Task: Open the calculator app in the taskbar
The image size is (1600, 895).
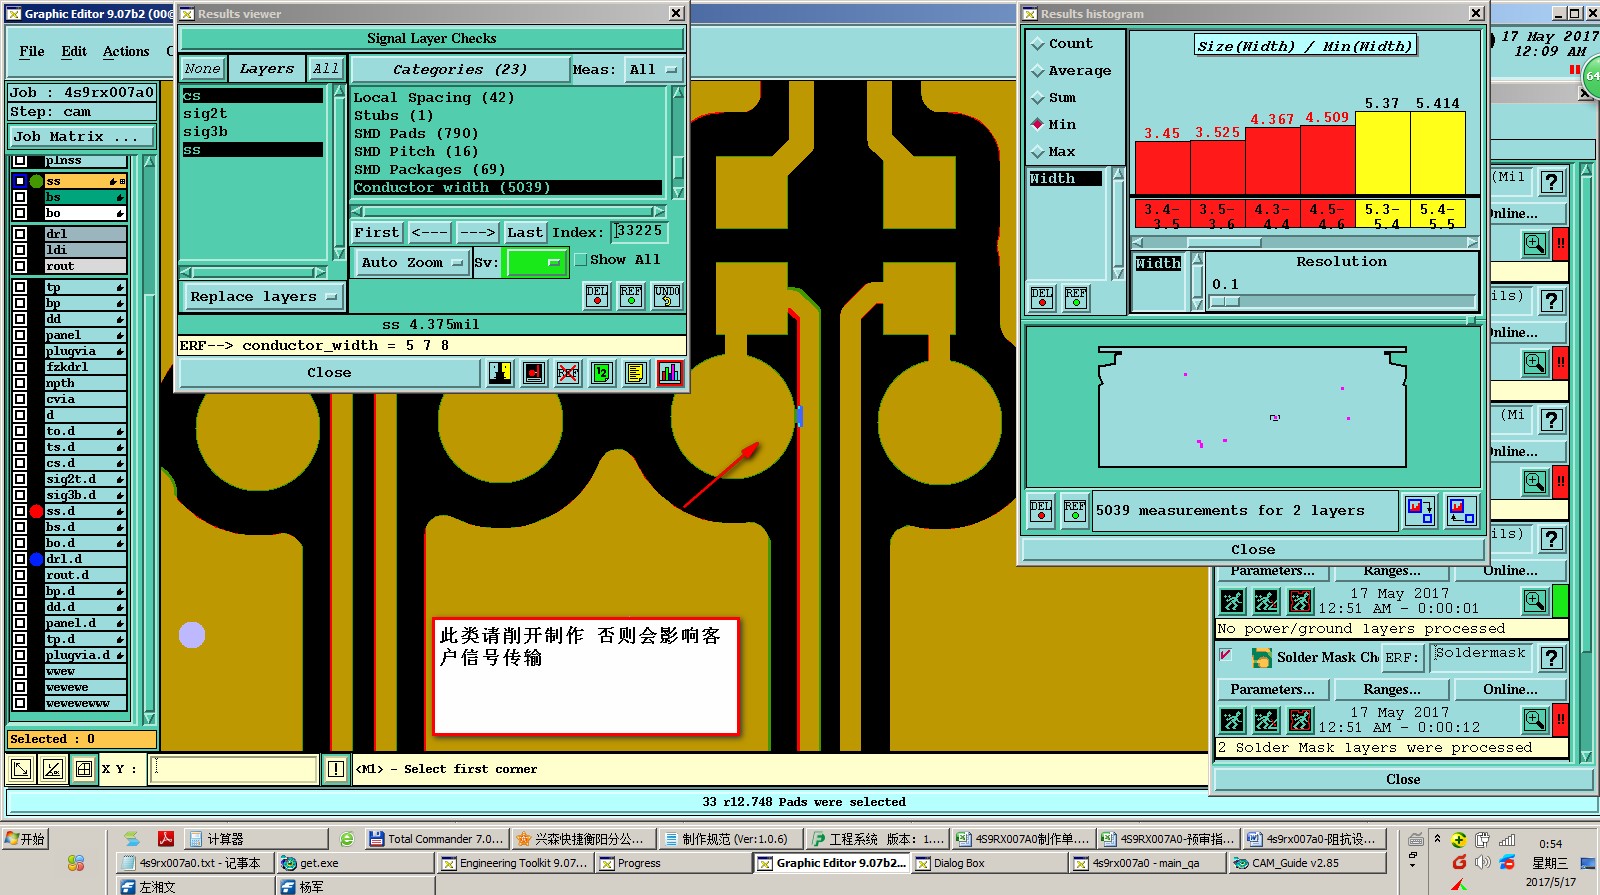Action: point(255,839)
